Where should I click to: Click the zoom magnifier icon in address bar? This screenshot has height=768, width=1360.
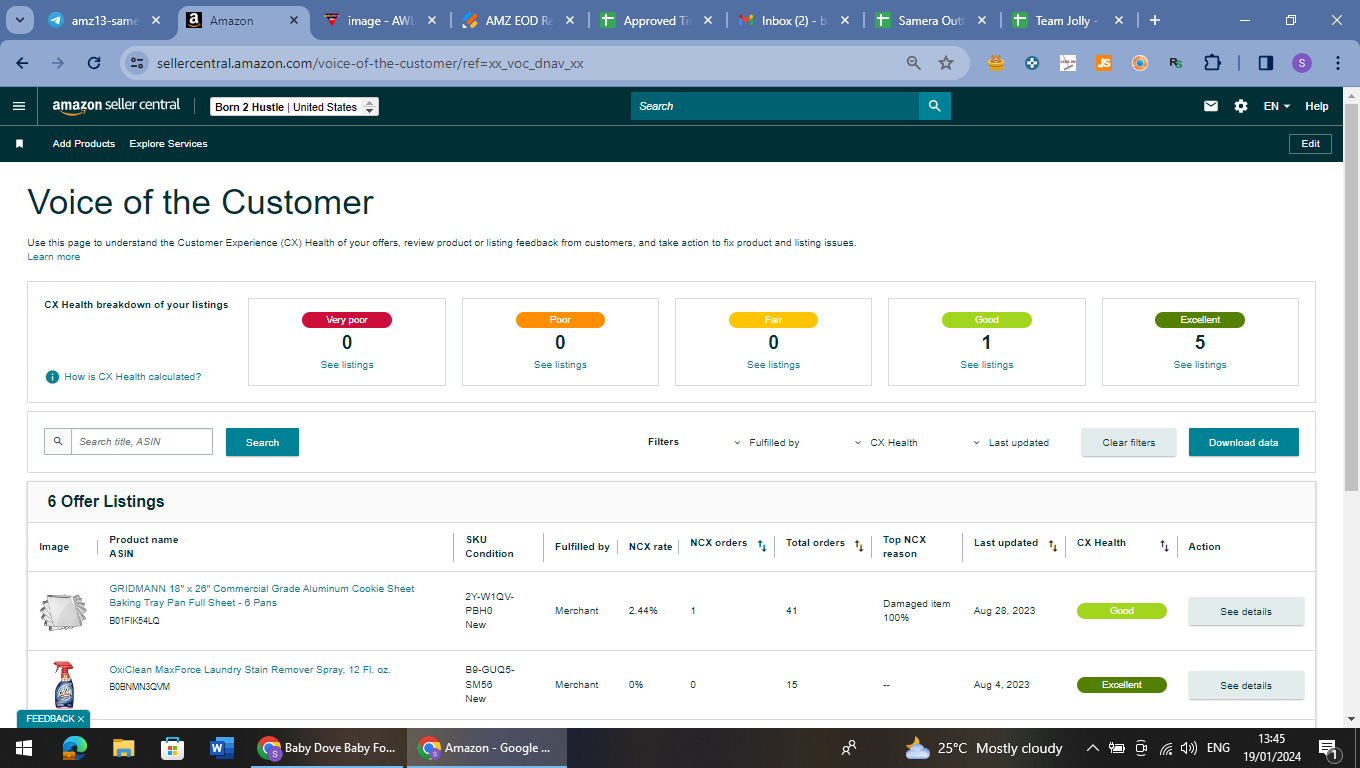pos(914,63)
